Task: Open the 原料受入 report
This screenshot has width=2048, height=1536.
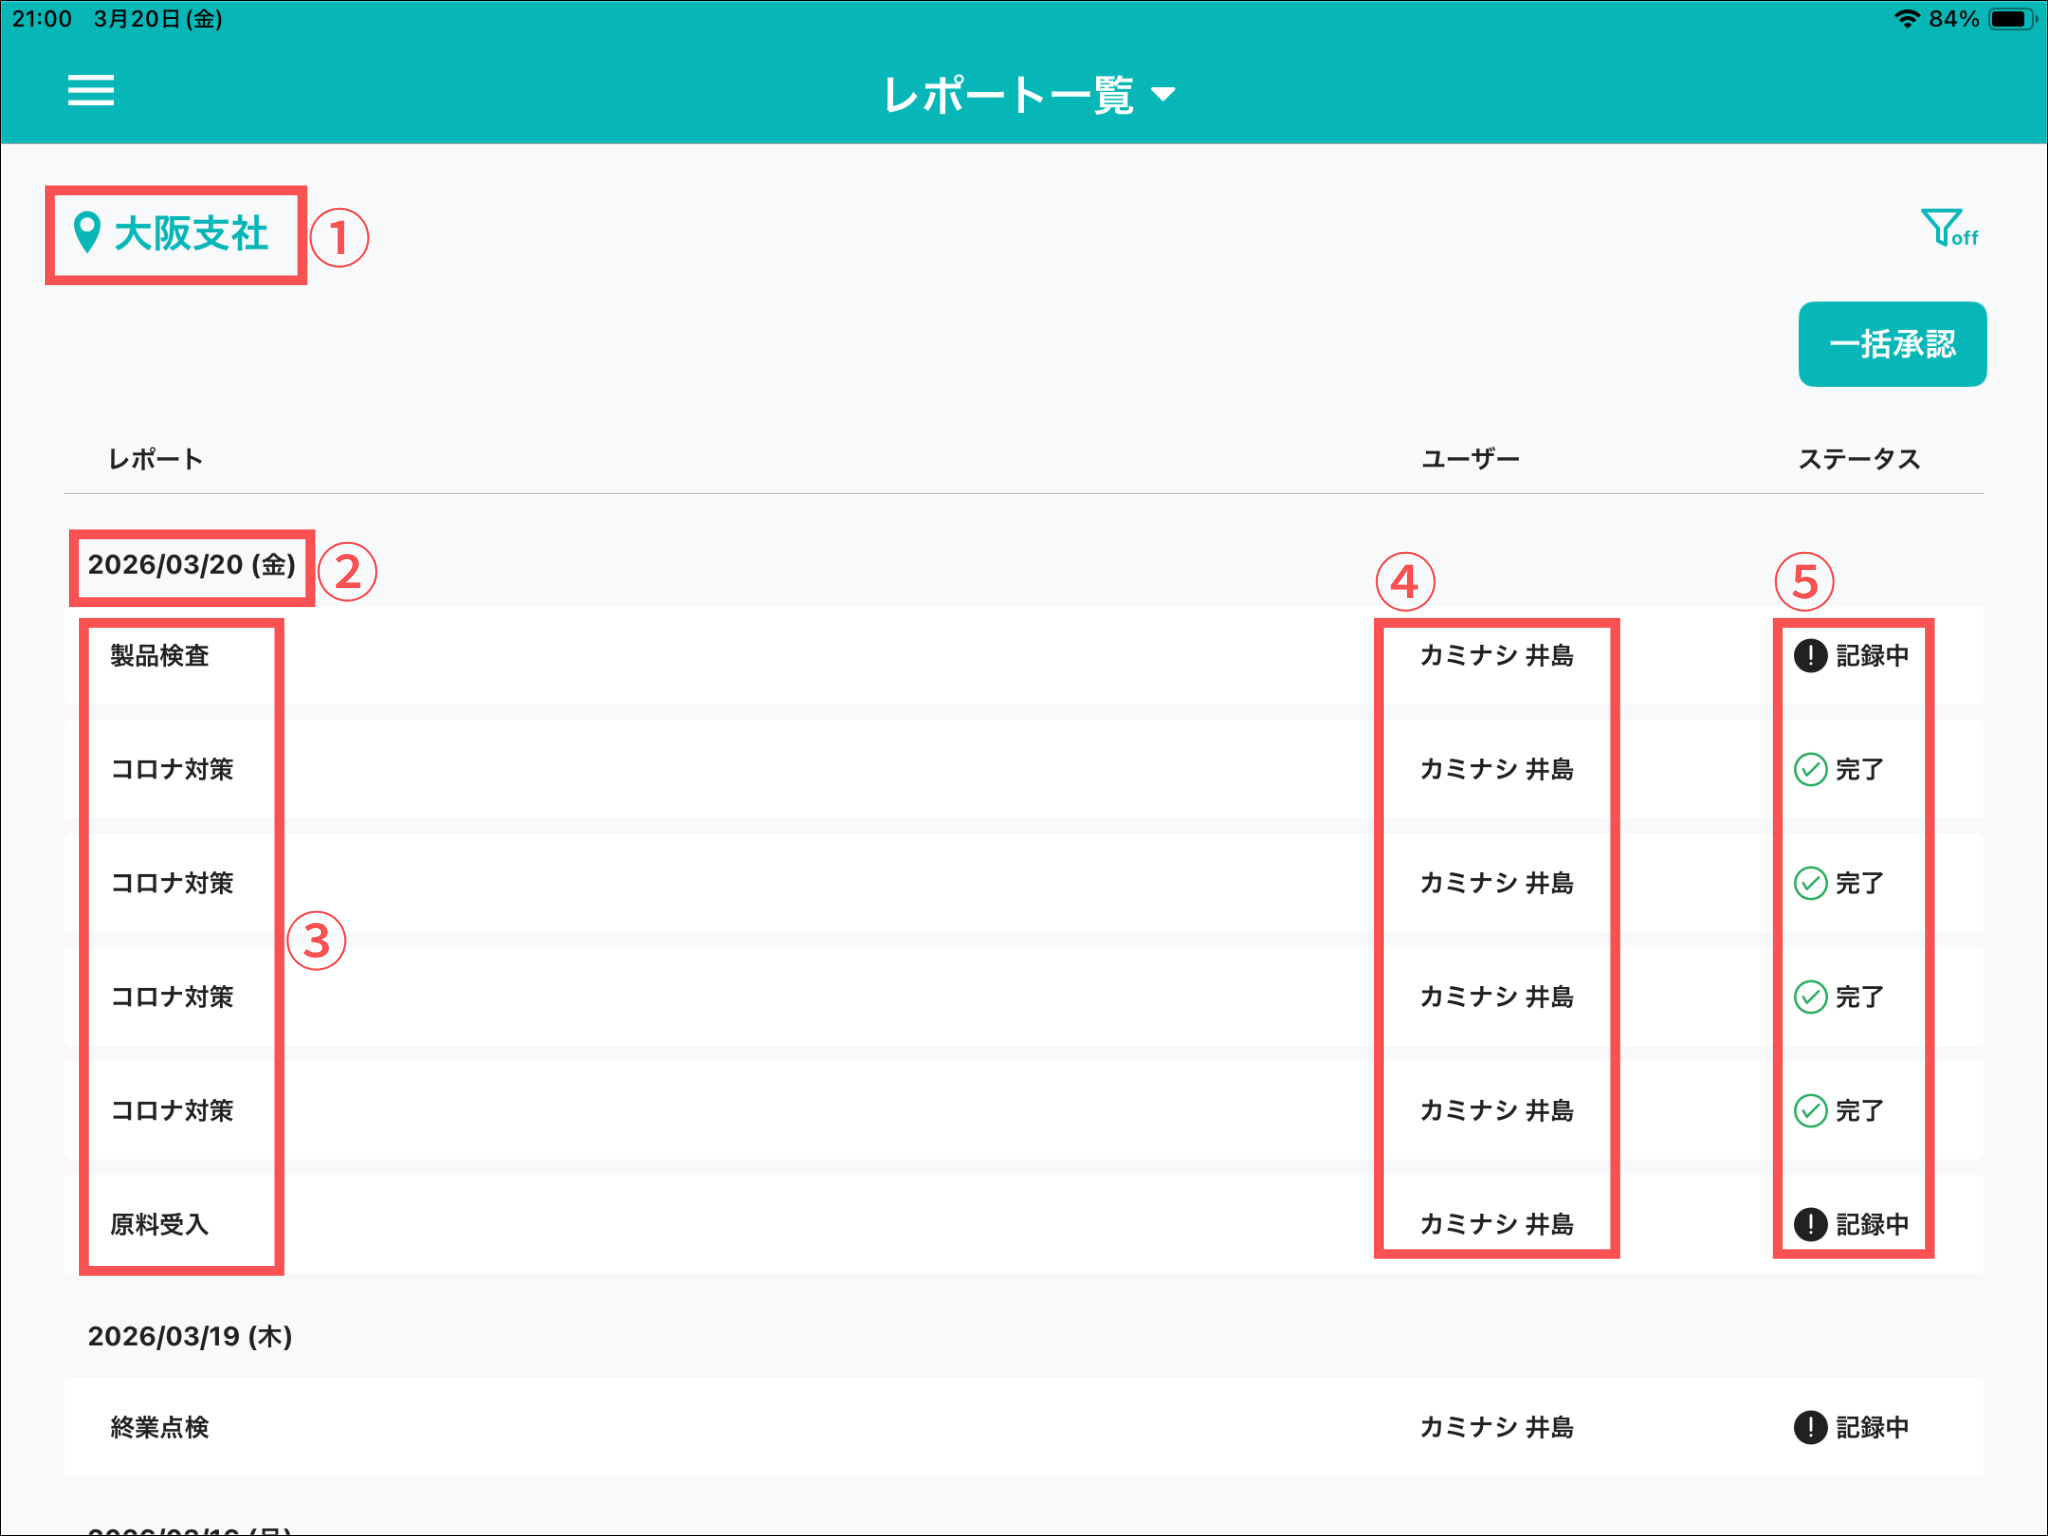Action: 160,1225
